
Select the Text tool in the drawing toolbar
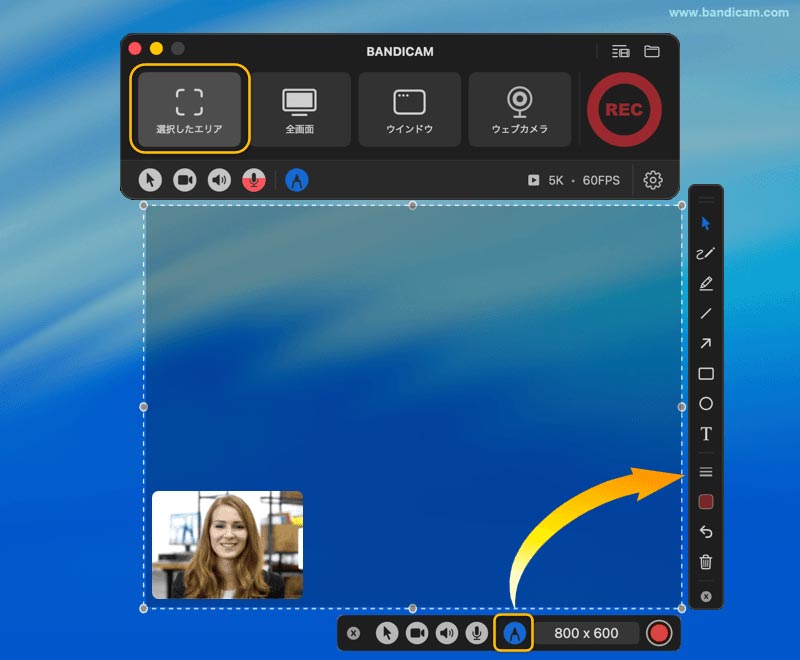[706, 433]
